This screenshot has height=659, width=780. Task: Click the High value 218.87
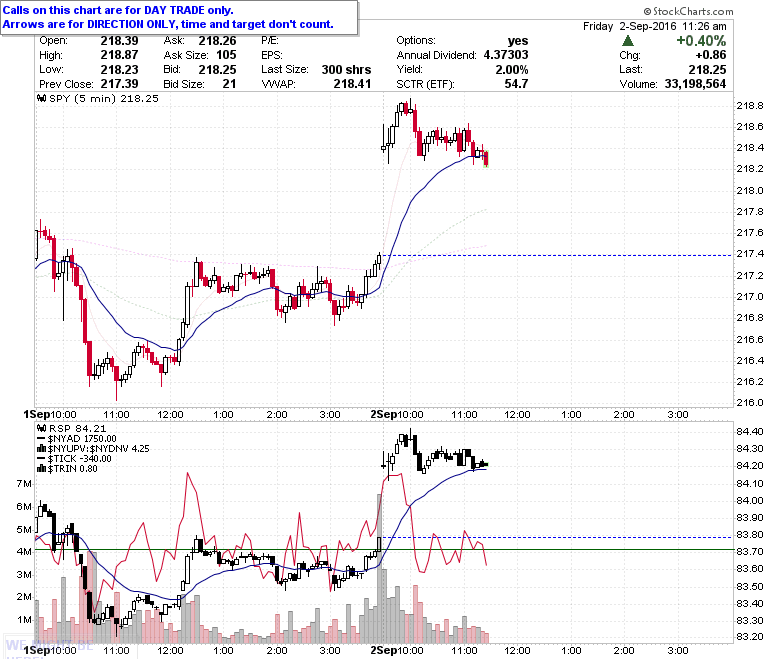click(x=119, y=55)
